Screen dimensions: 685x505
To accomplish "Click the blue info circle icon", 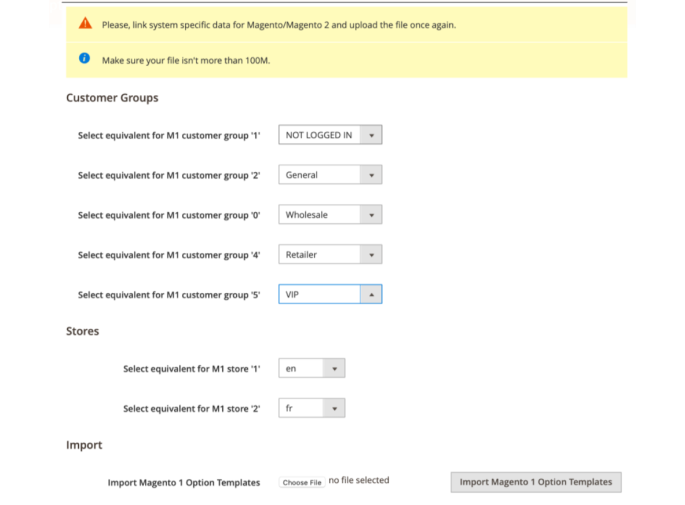I will [x=85, y=59].
